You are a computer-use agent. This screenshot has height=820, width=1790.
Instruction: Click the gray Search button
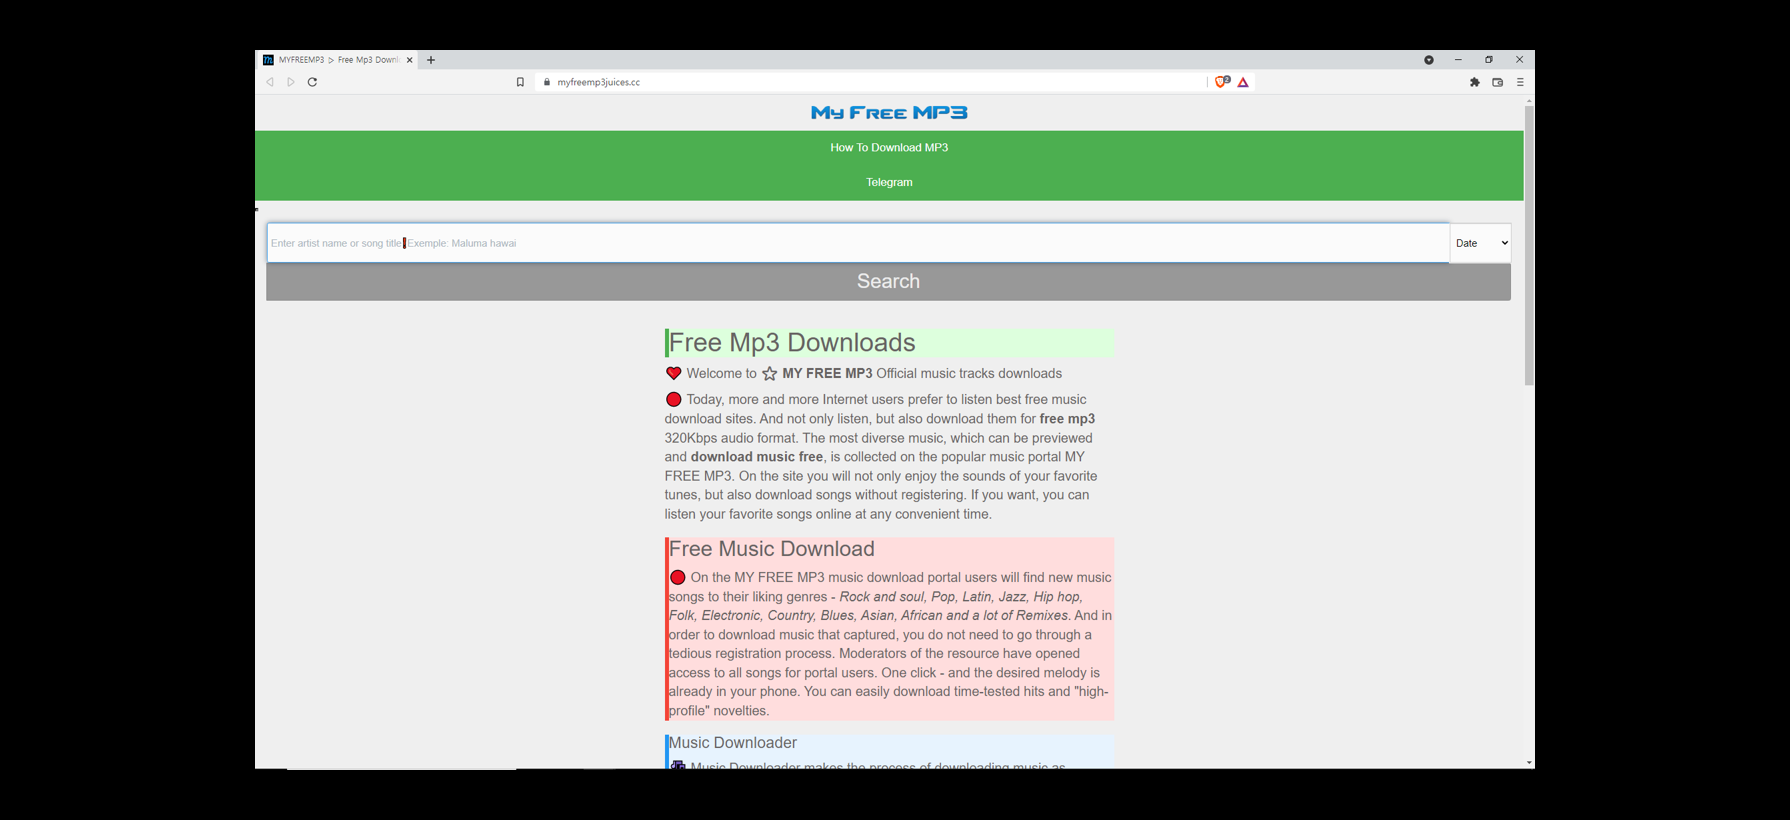tap(888, 281)
